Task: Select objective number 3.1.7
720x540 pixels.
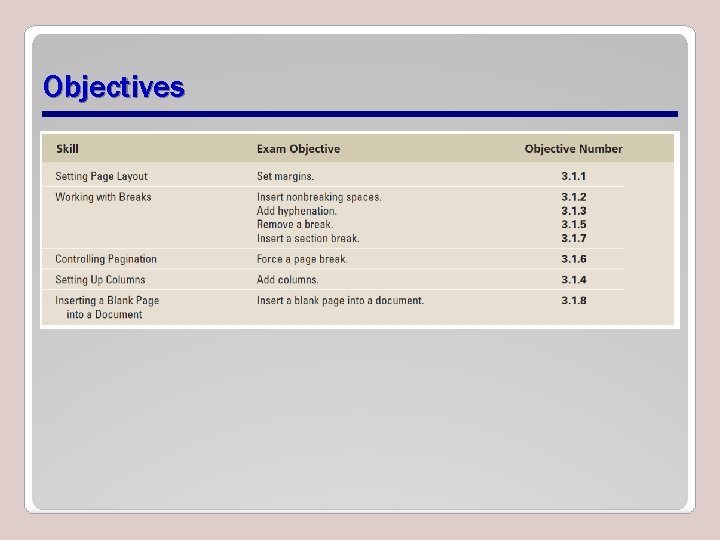Action: coord(574,238)
